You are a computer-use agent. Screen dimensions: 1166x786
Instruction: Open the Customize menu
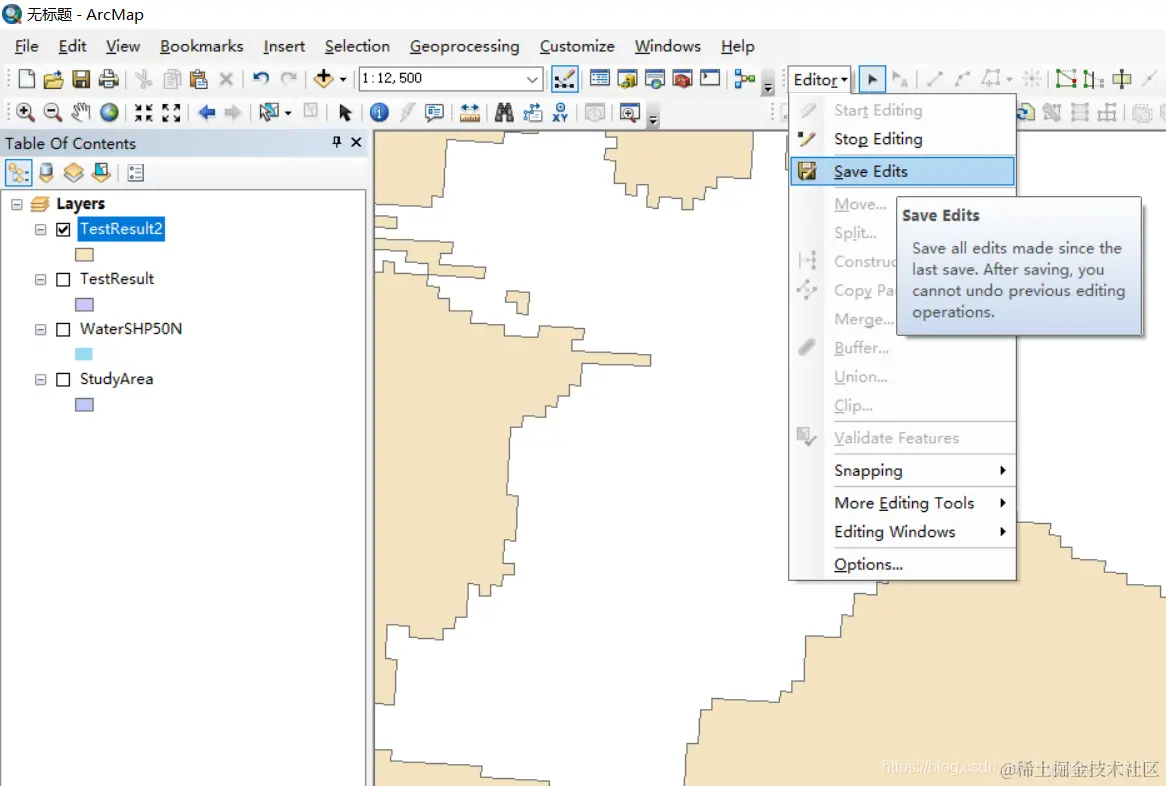[x=577, y=46]
